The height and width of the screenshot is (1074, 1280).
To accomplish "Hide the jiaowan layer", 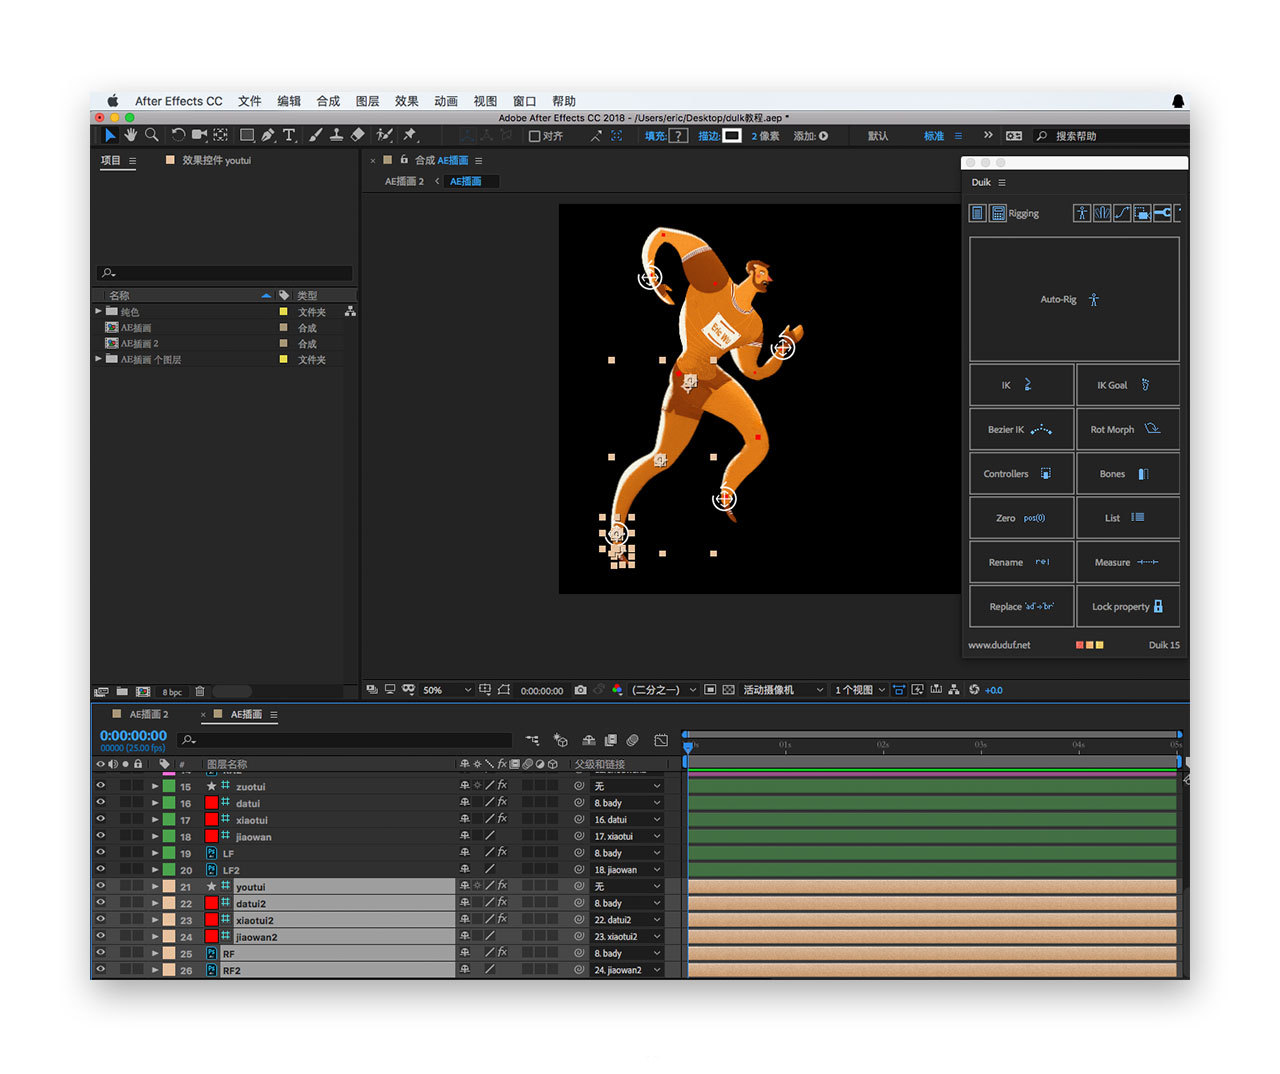I will [x=100, y=836].
